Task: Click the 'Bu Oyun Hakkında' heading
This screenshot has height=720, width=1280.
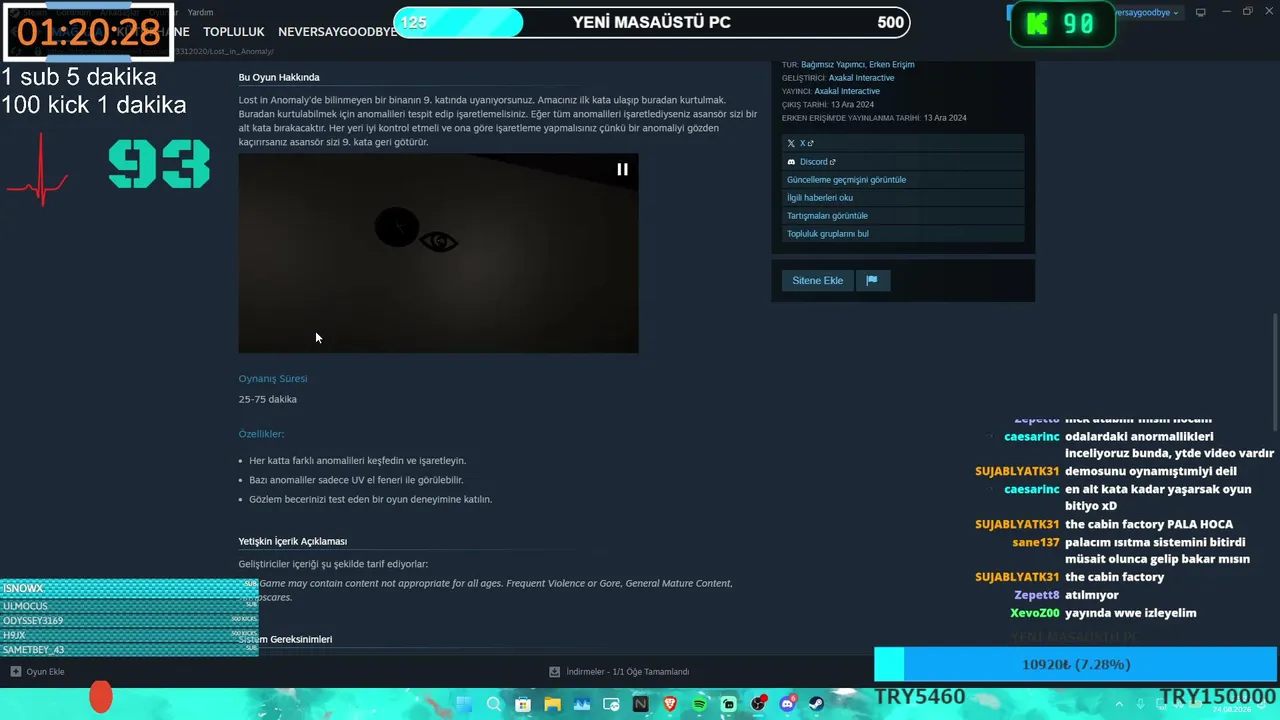Action: pyautogui.click(x=279, y=78)
